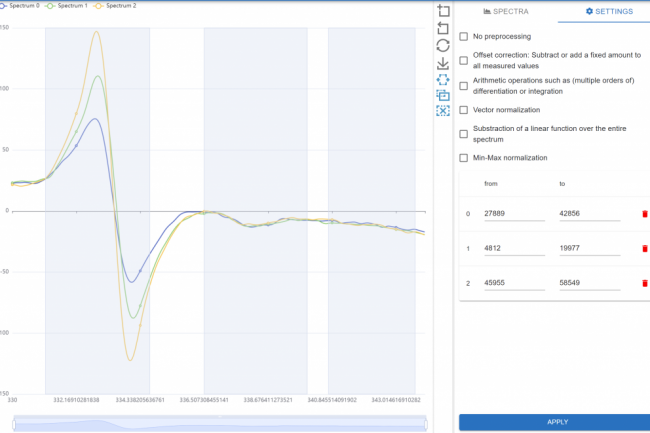Enable the No preprocessing checkbox
650x433 pixels.
[463, 37]
